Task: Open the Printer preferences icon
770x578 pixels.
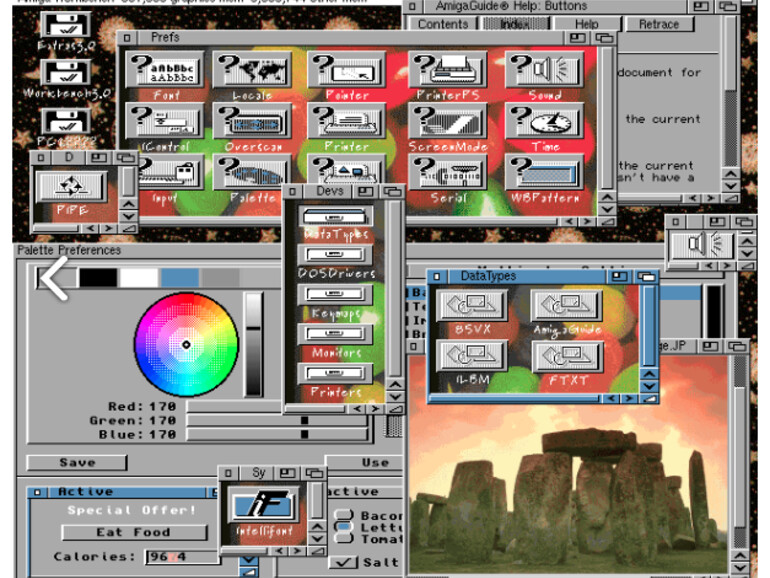Action: 347,121
